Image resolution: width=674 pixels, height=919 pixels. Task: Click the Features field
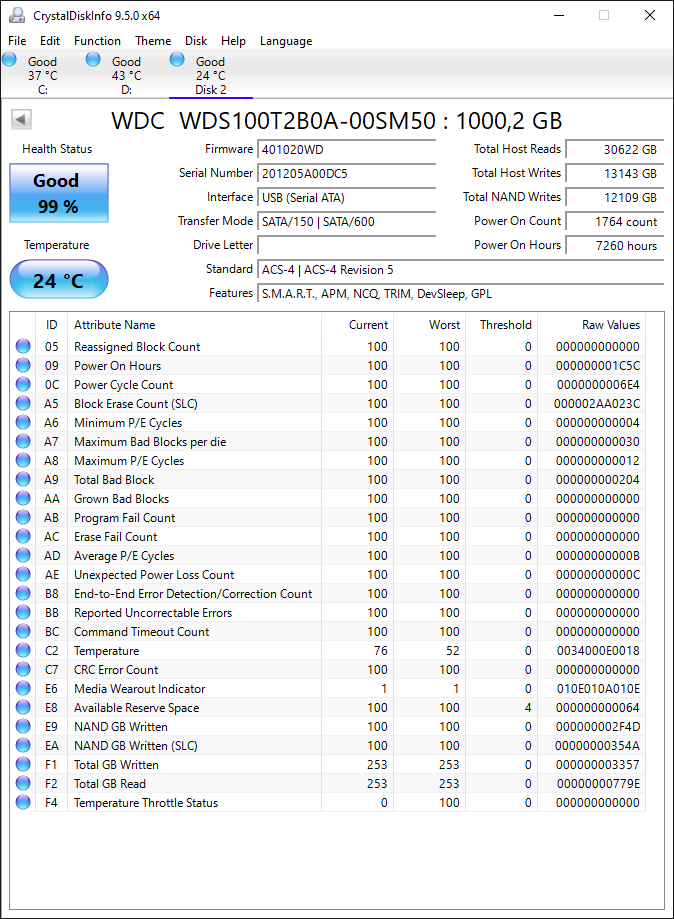tap(461, 294)
